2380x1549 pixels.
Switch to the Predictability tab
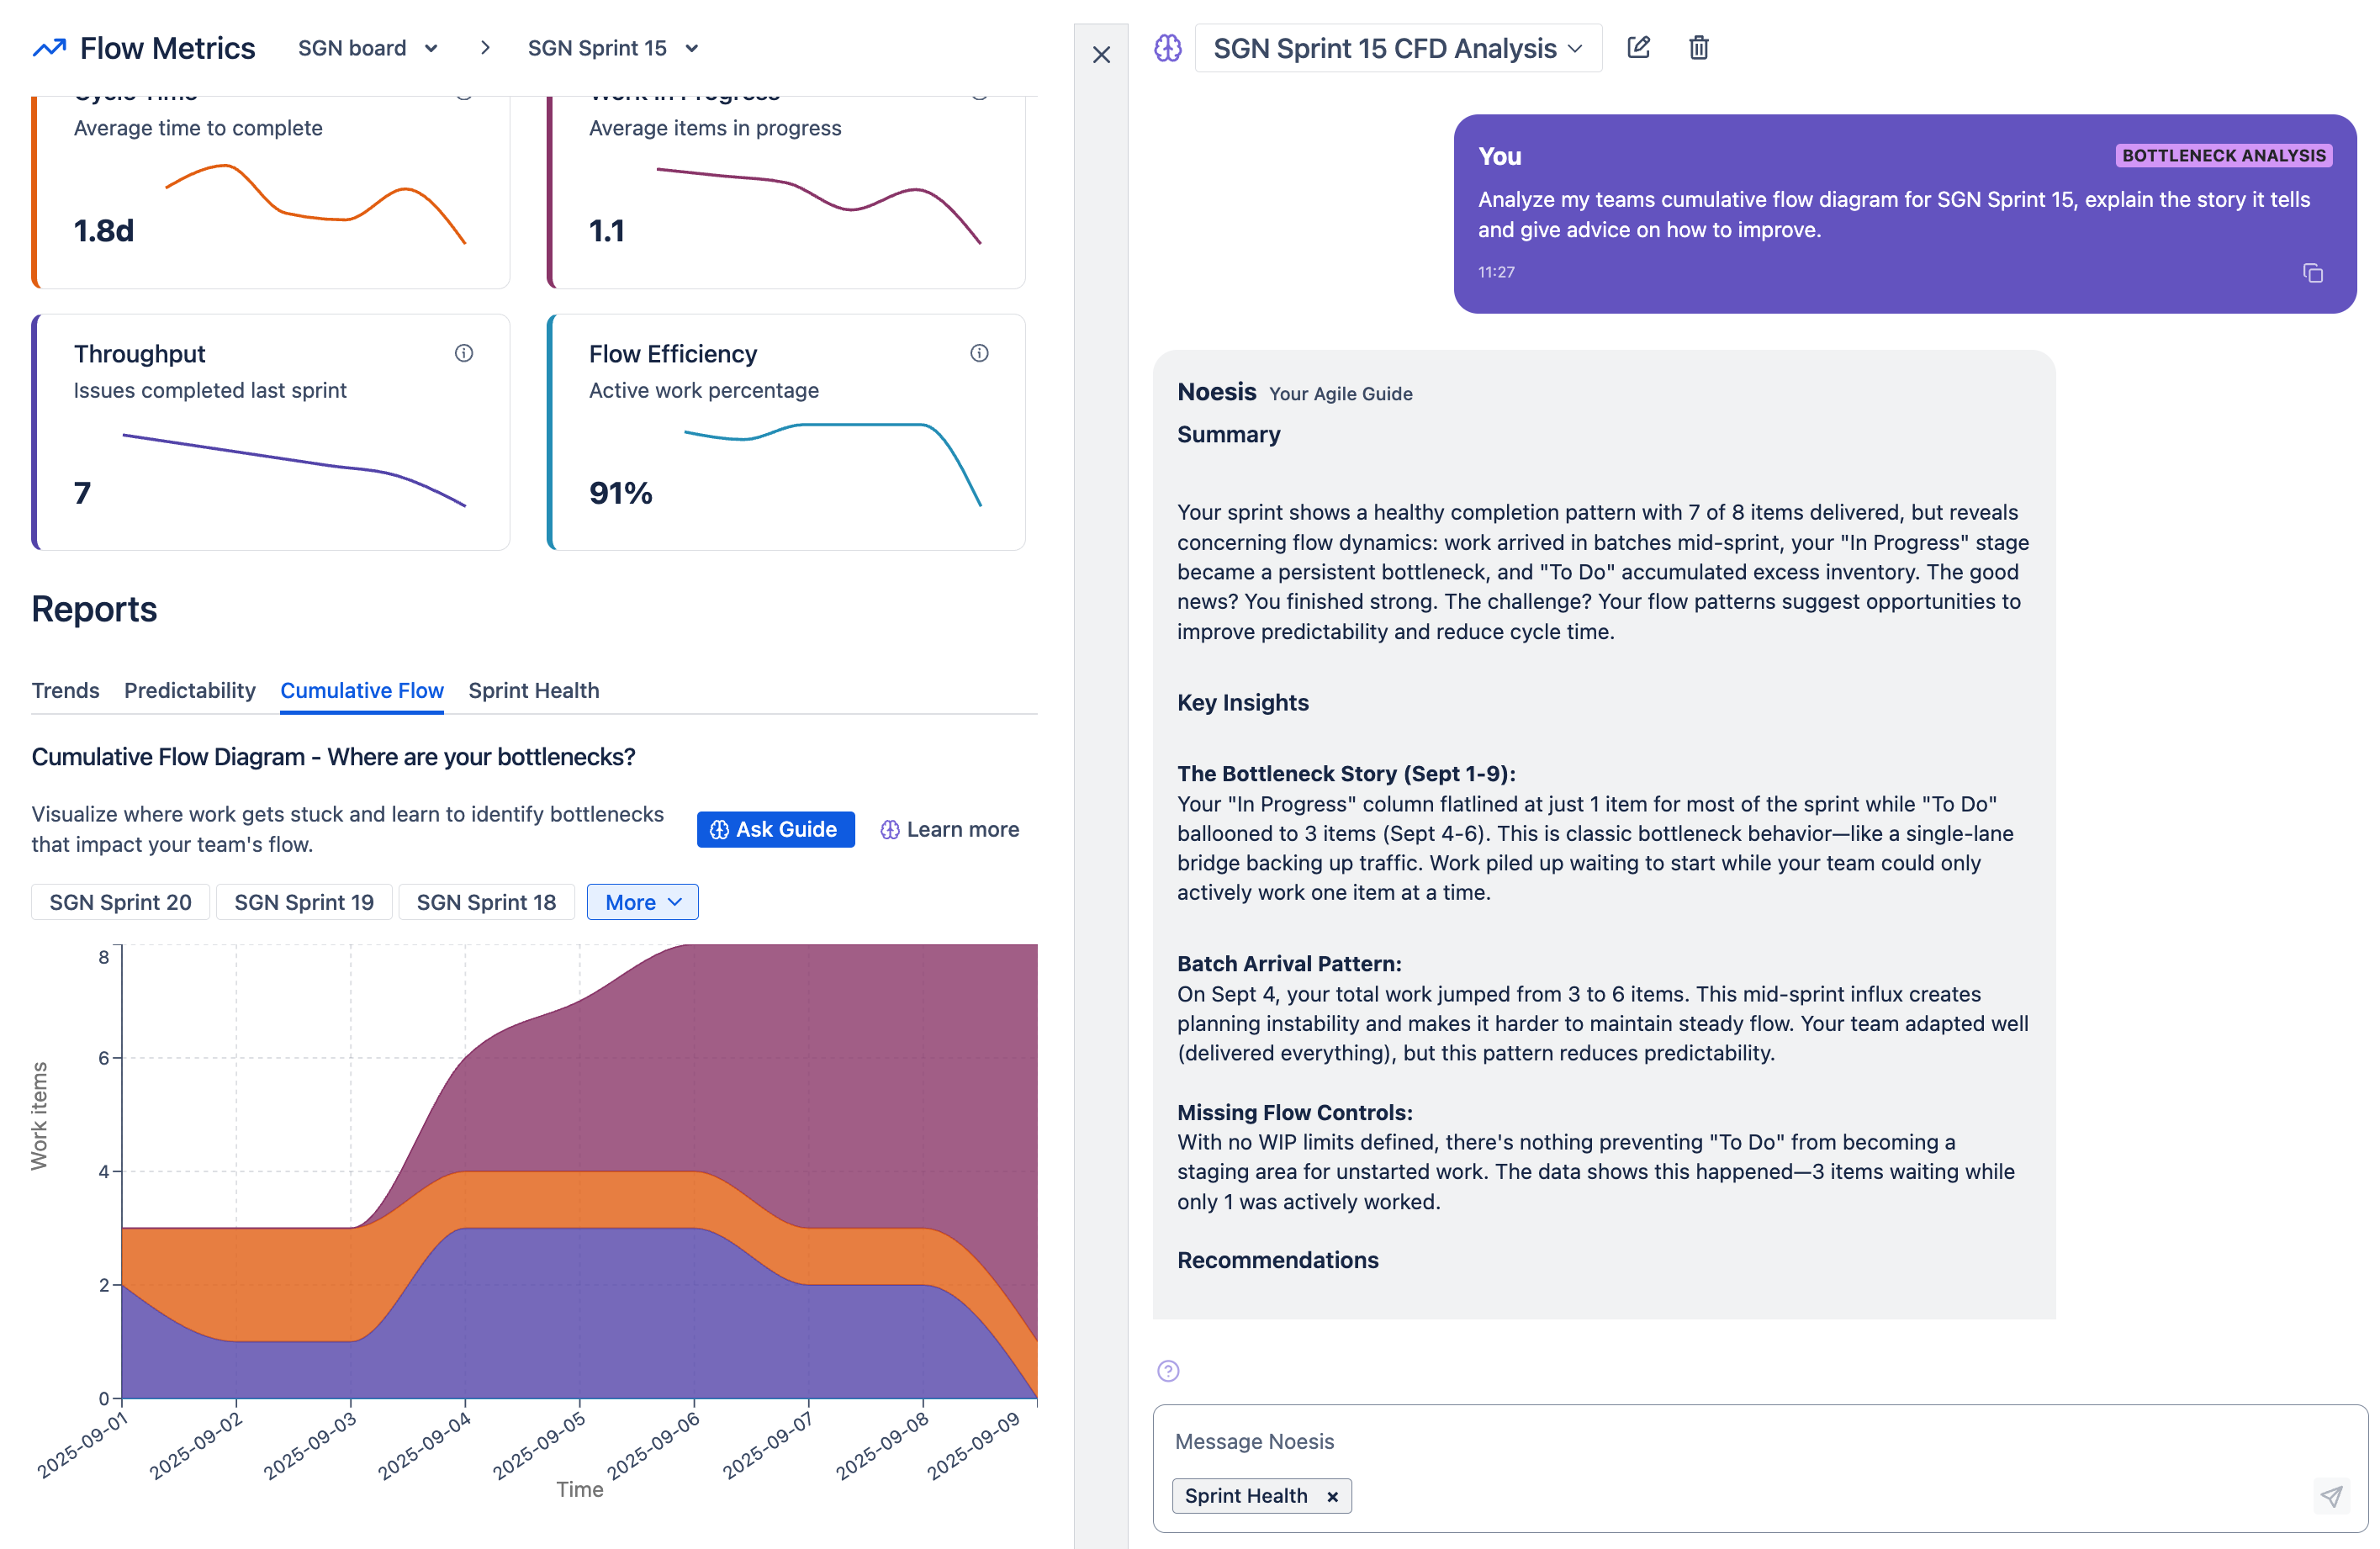(190, 690)
